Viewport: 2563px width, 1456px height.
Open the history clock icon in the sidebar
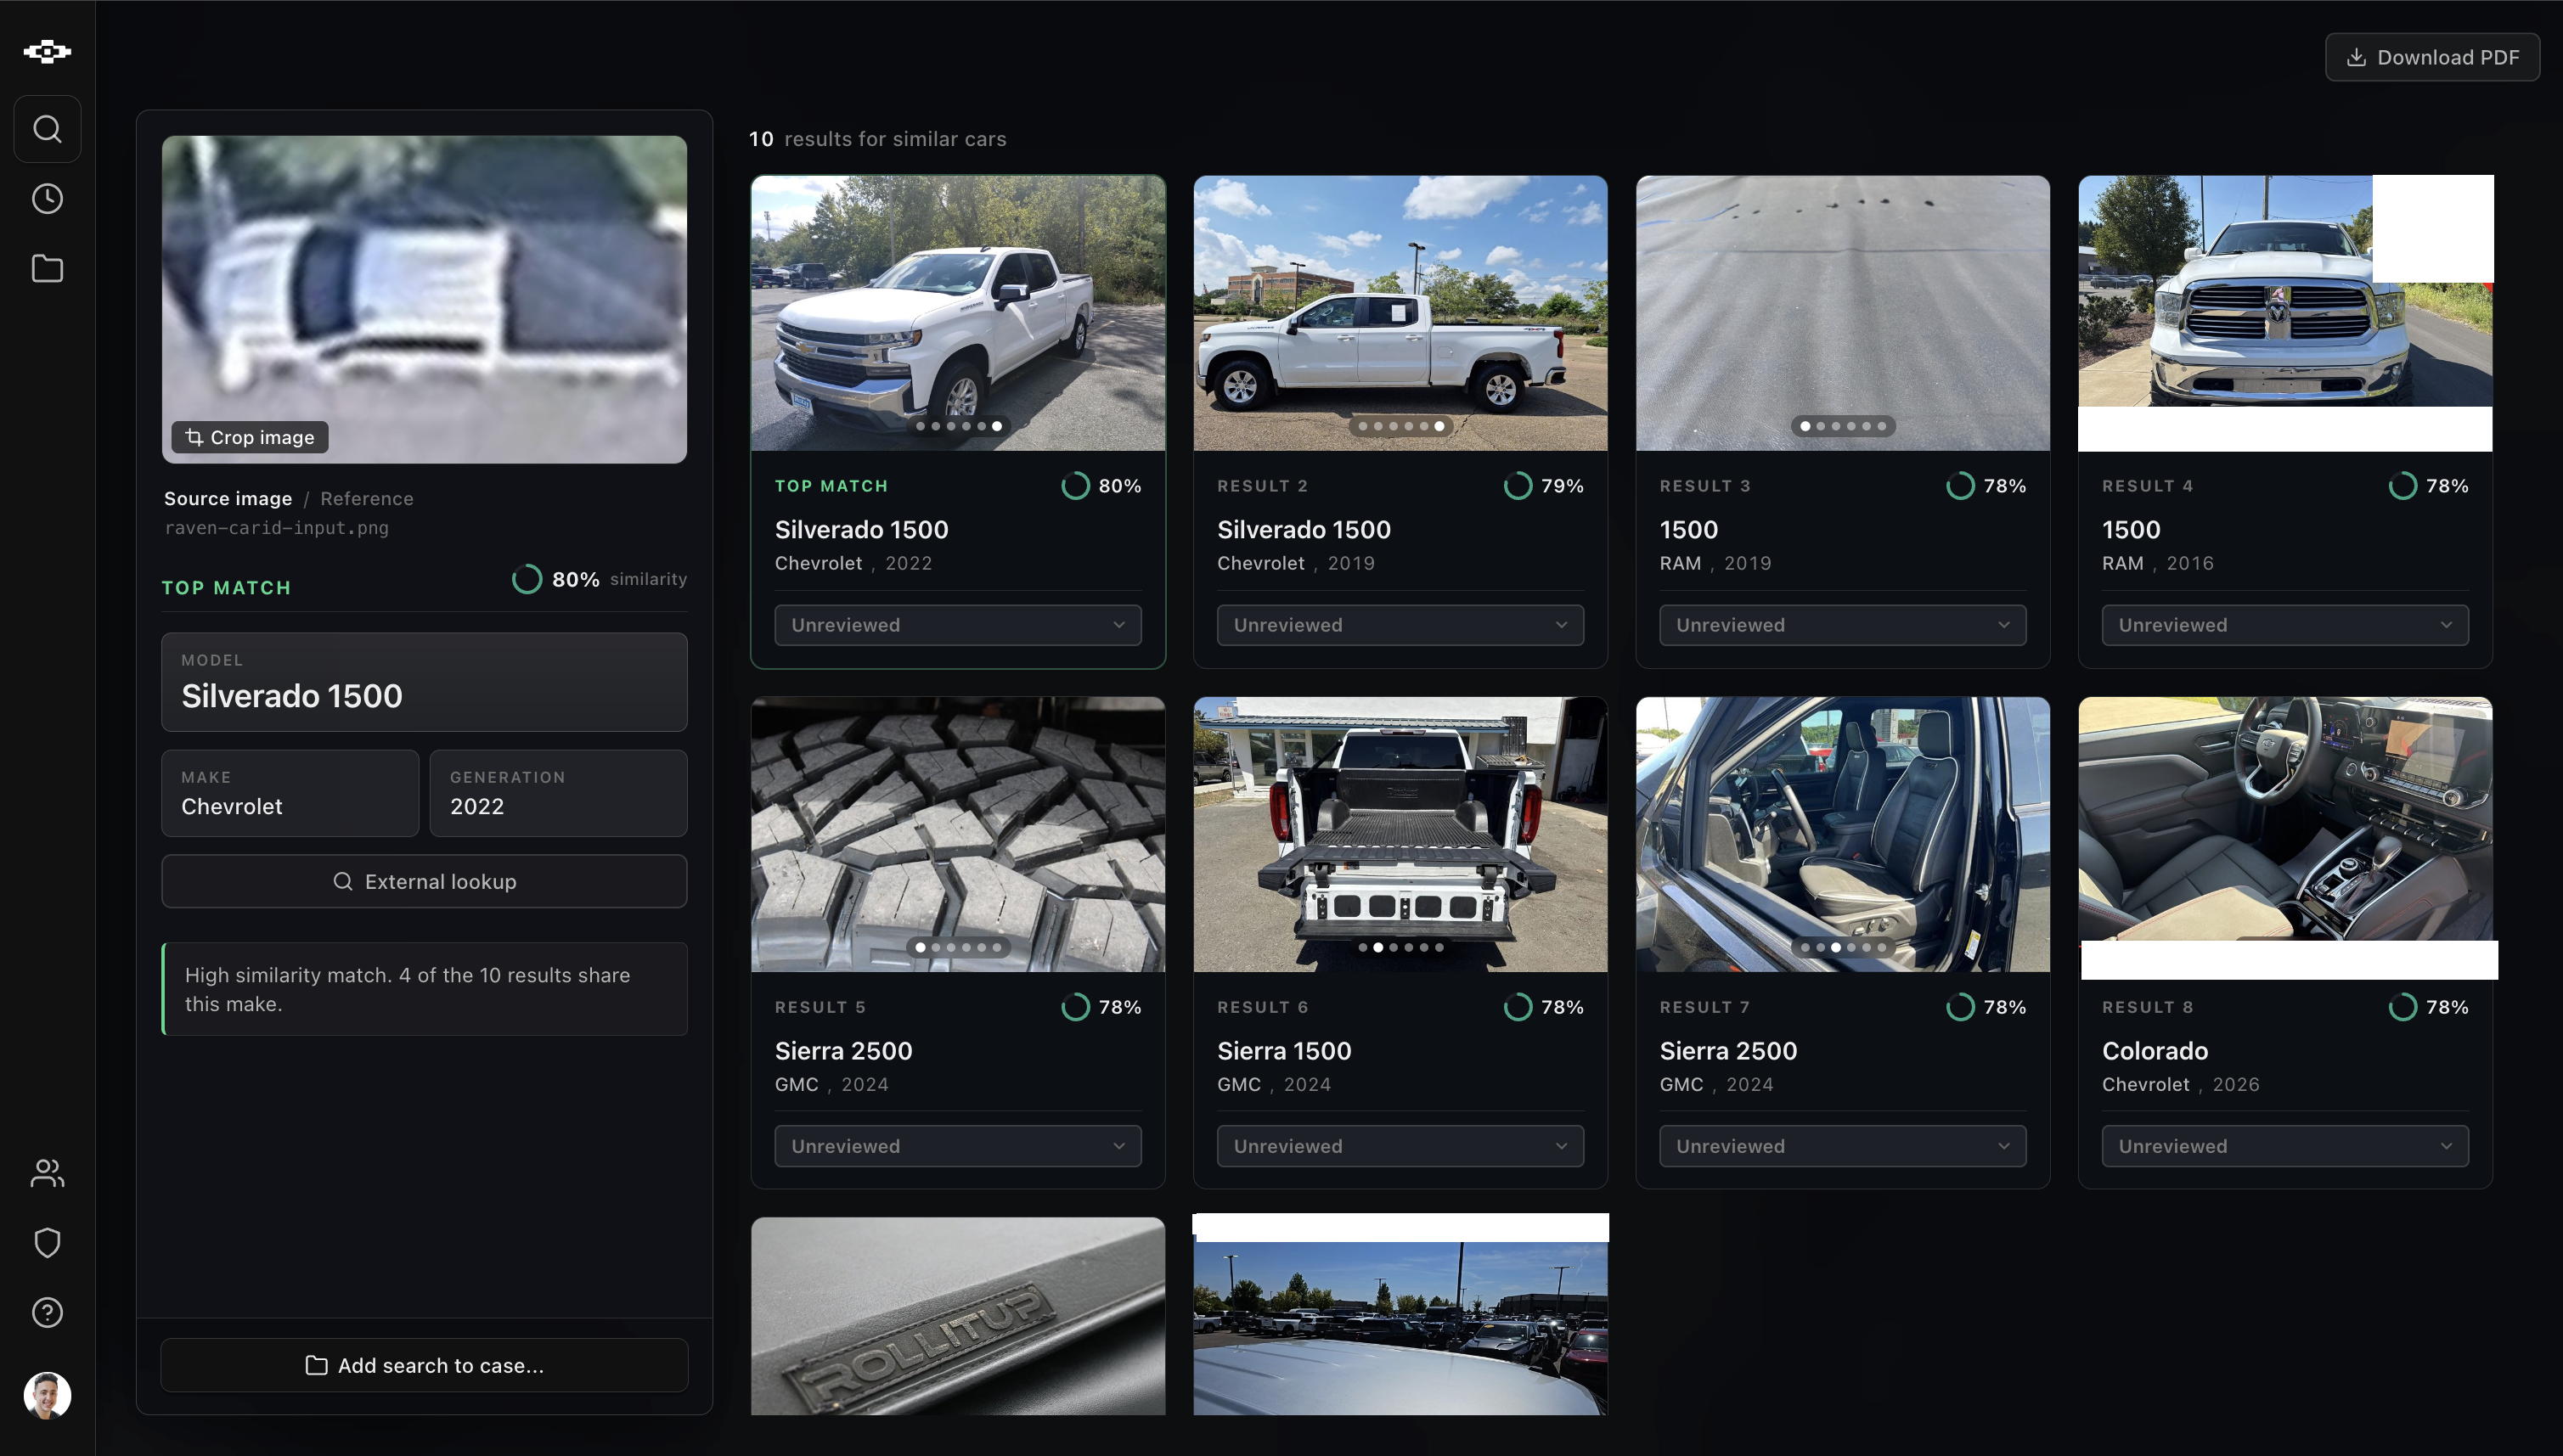click(47, 199)
